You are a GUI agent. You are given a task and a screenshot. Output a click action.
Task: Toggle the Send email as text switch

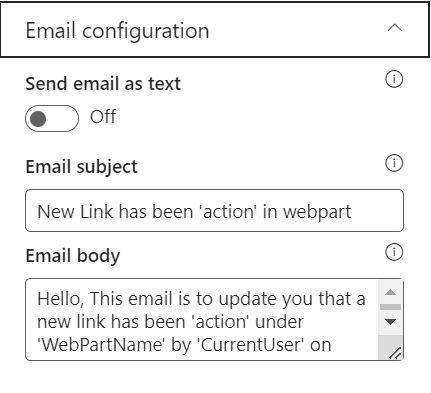pyautogui.click(x=52, y=118)
